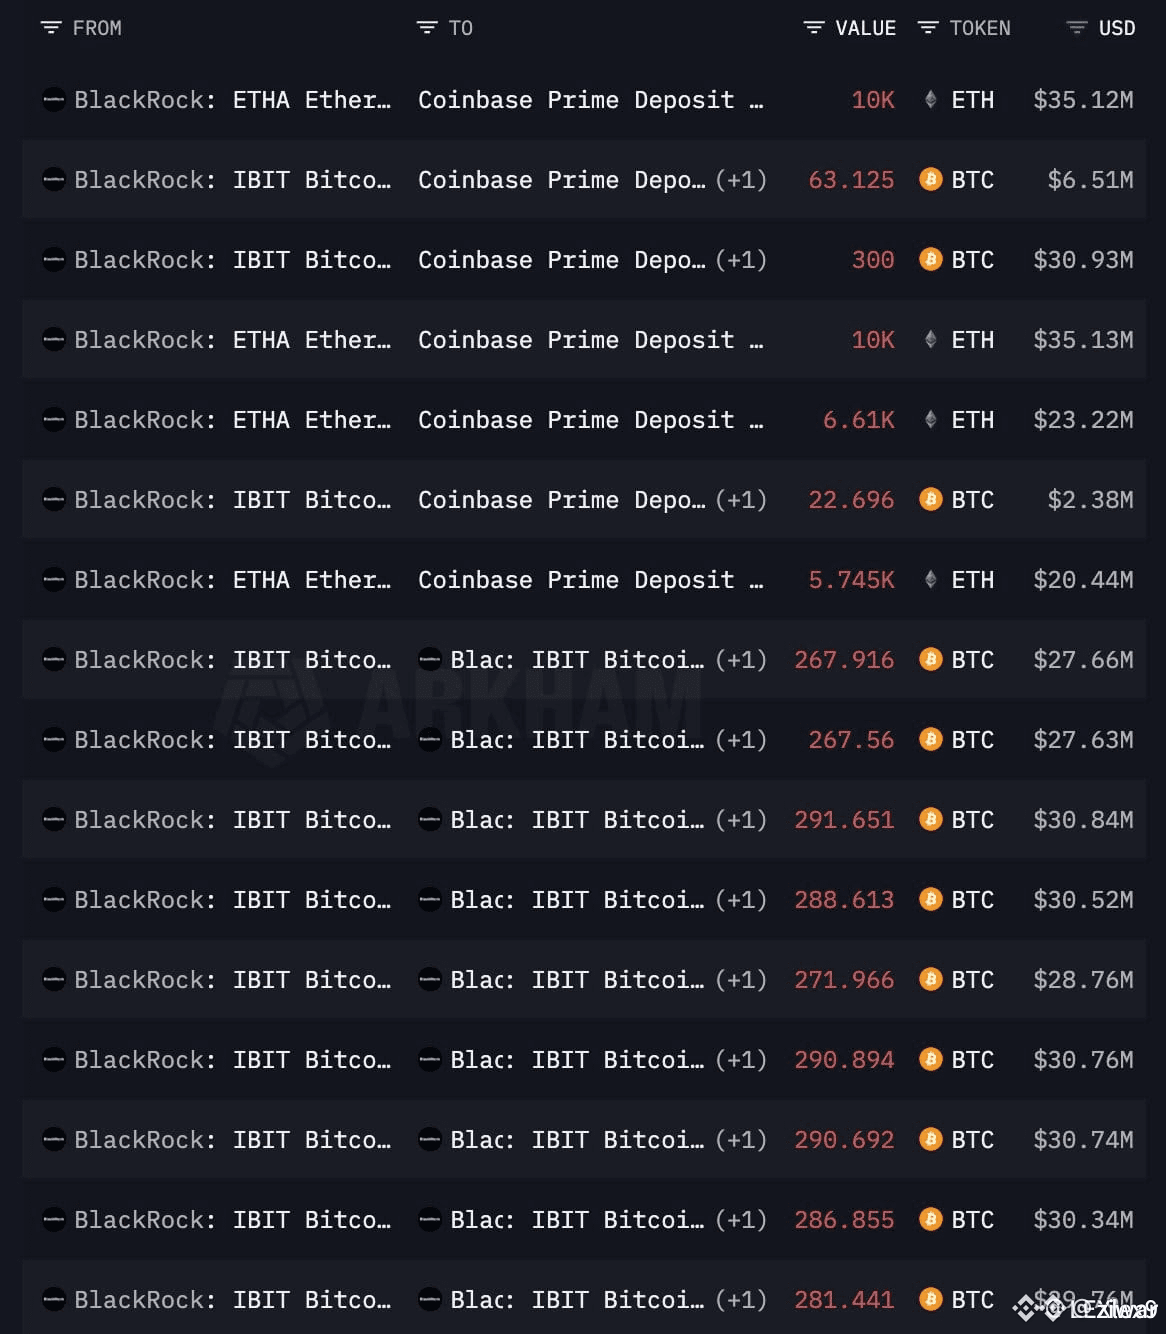
Task: Click the Ethereum icon in the 6.61K ETH row
Action: pyautogui.click(x=931, y=420)
